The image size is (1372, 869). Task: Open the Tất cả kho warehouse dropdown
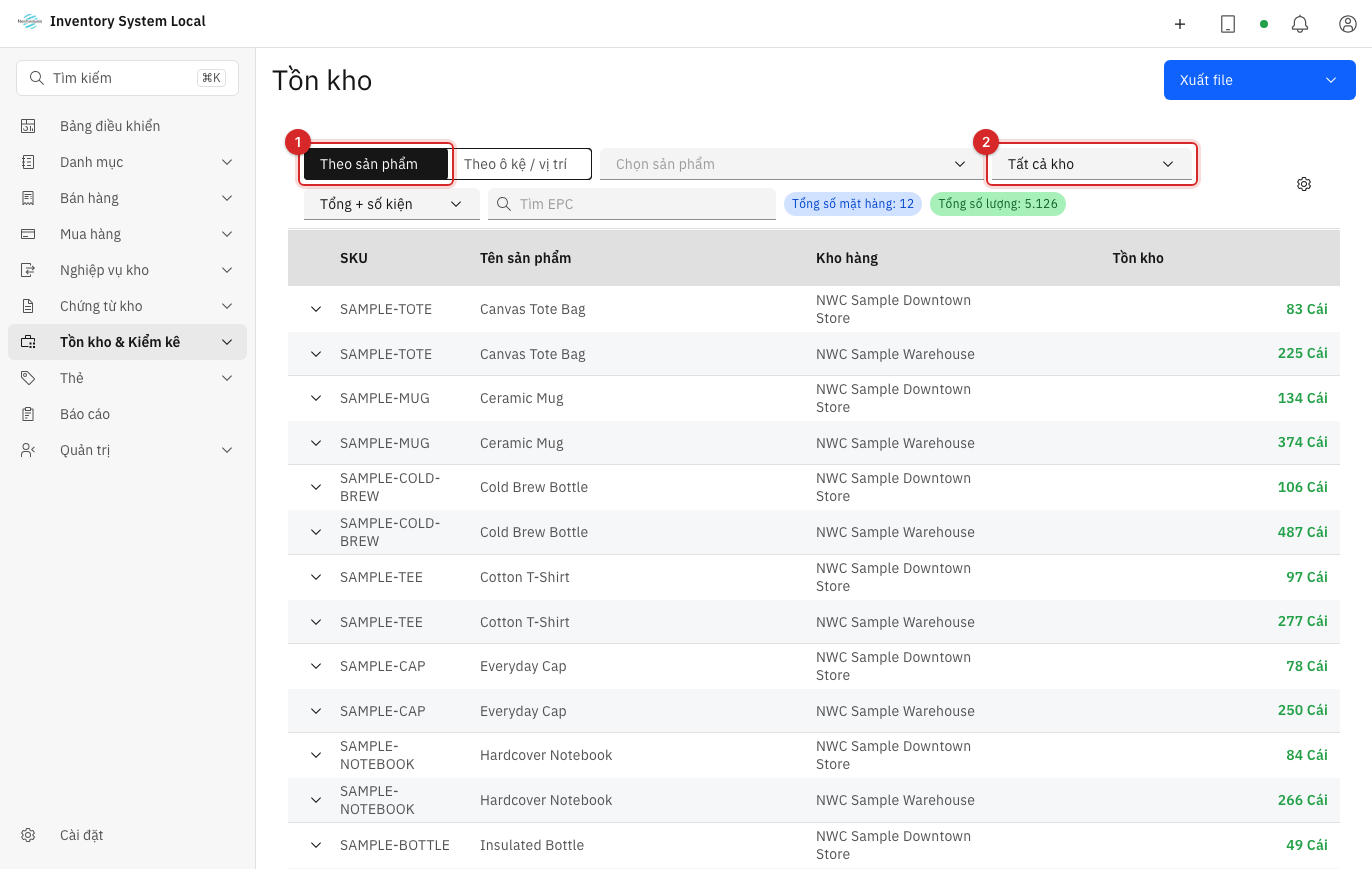point(1092,164)
